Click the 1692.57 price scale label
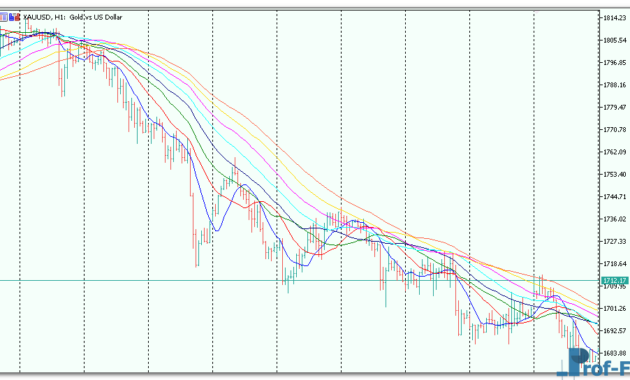The height and width of the screenshot is (380, 630). pos(615,331)
